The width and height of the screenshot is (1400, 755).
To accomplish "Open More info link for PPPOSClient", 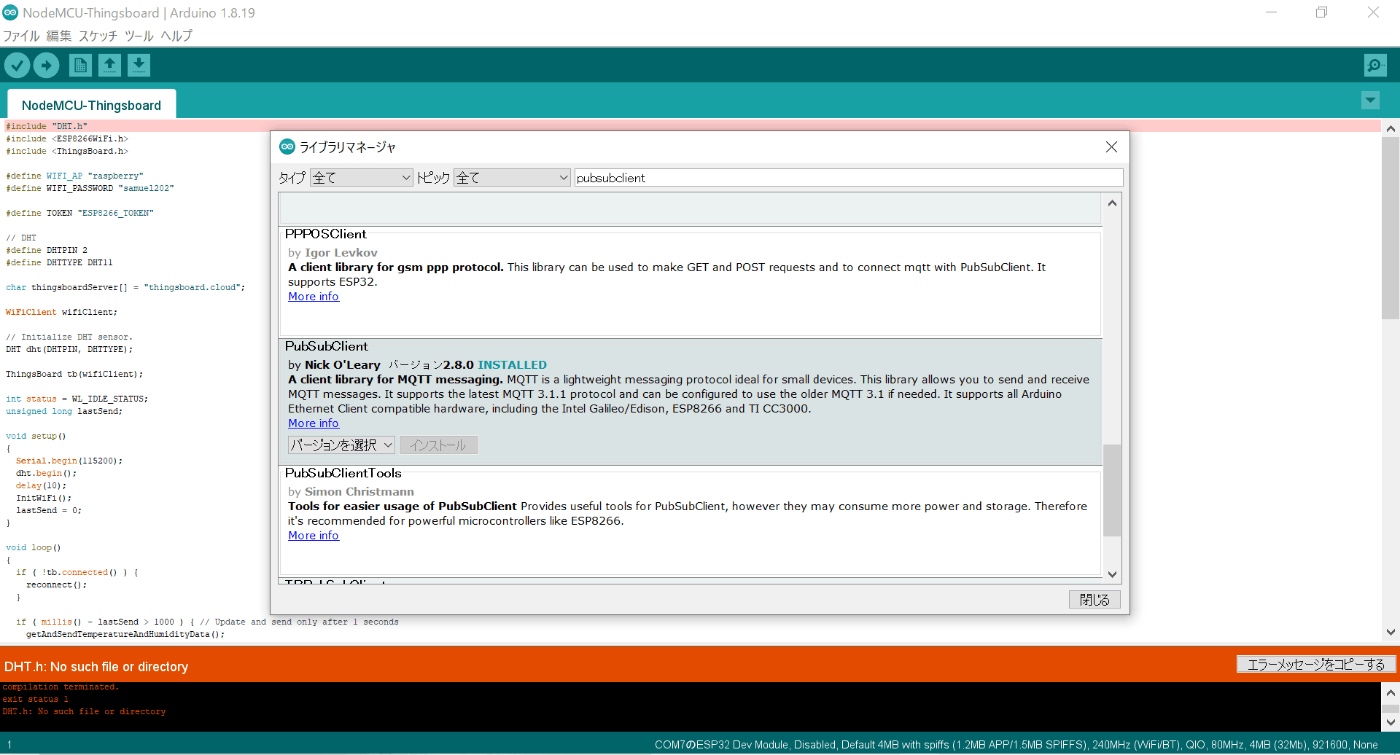I will coord(313,296).
